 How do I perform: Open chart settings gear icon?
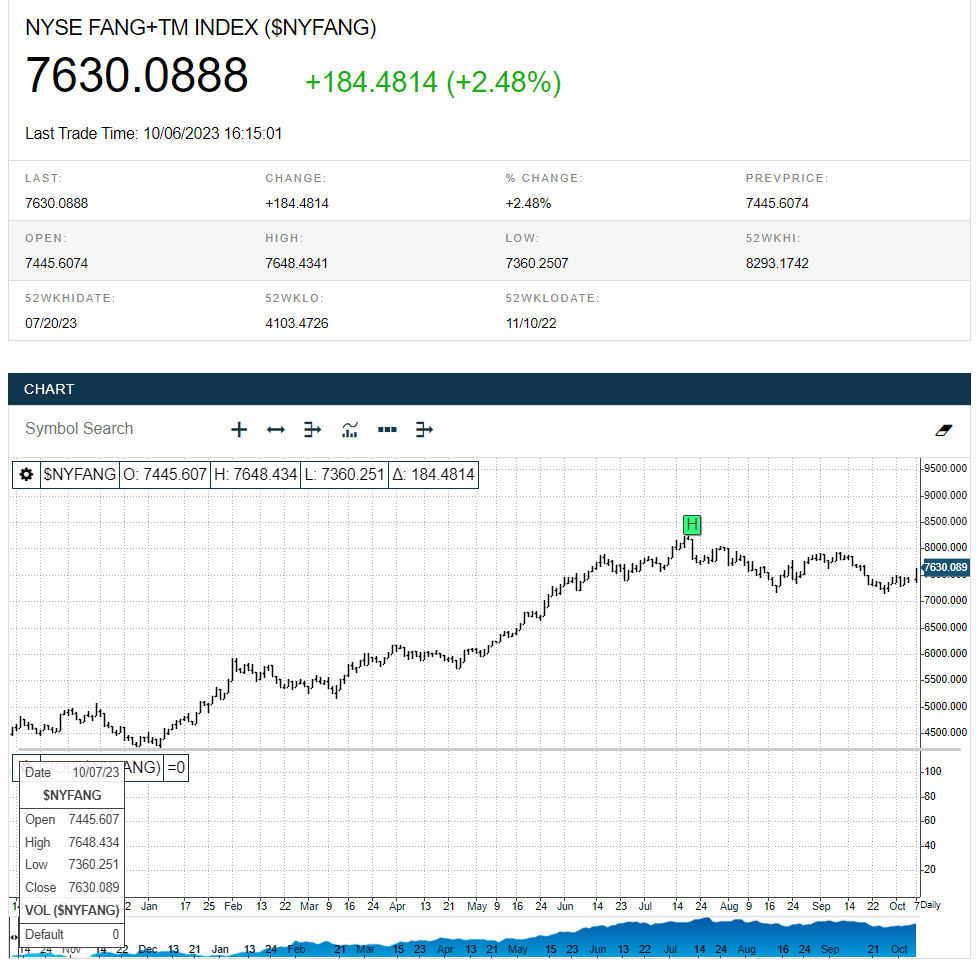coord(26,474)
